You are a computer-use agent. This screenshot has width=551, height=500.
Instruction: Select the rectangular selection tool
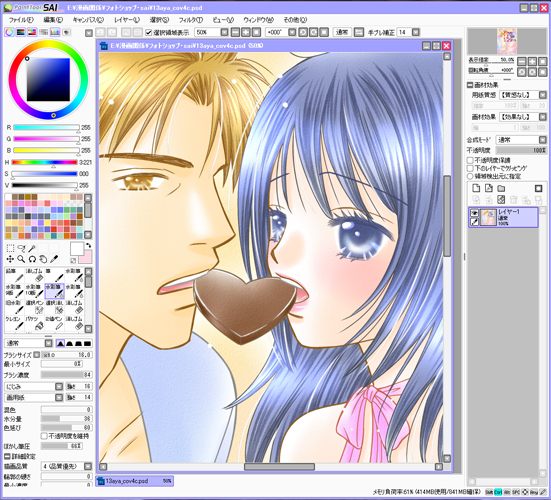11,248
